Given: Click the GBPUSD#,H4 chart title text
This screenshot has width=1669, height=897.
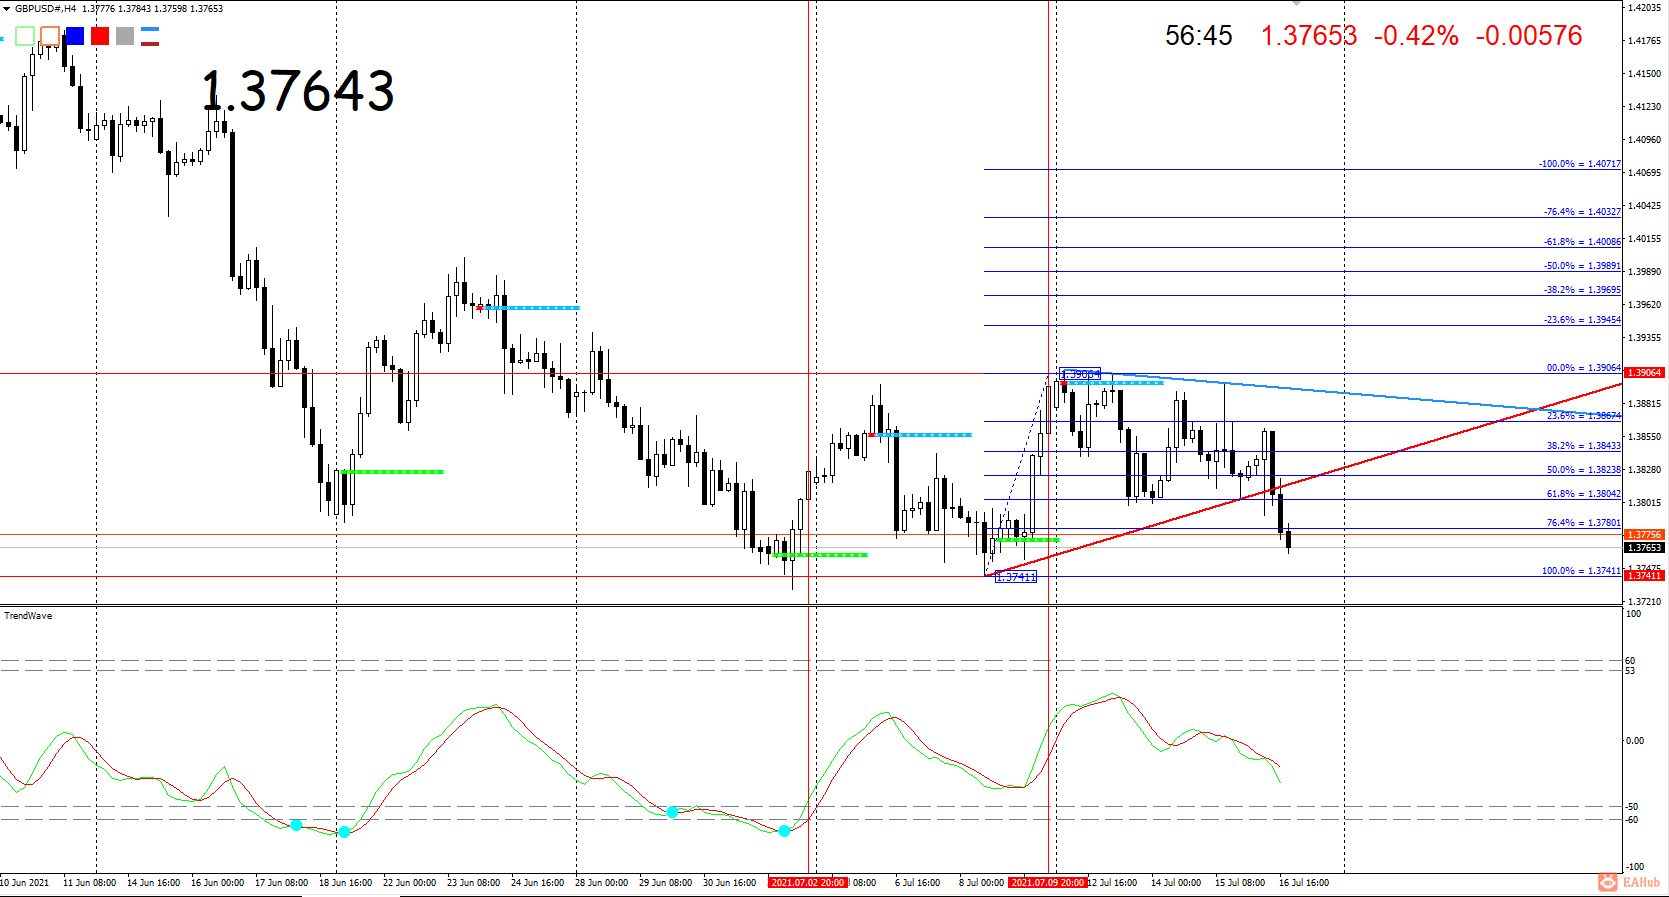Looking at the screenshot, I should [x=45, y=9].
